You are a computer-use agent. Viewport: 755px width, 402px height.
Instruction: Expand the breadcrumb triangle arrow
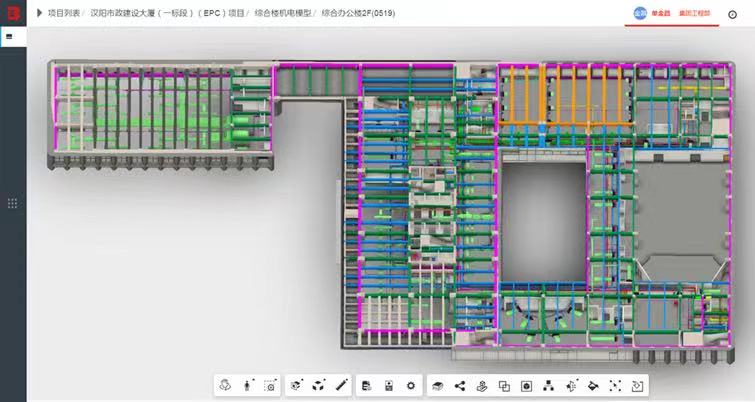pos(38,13)
